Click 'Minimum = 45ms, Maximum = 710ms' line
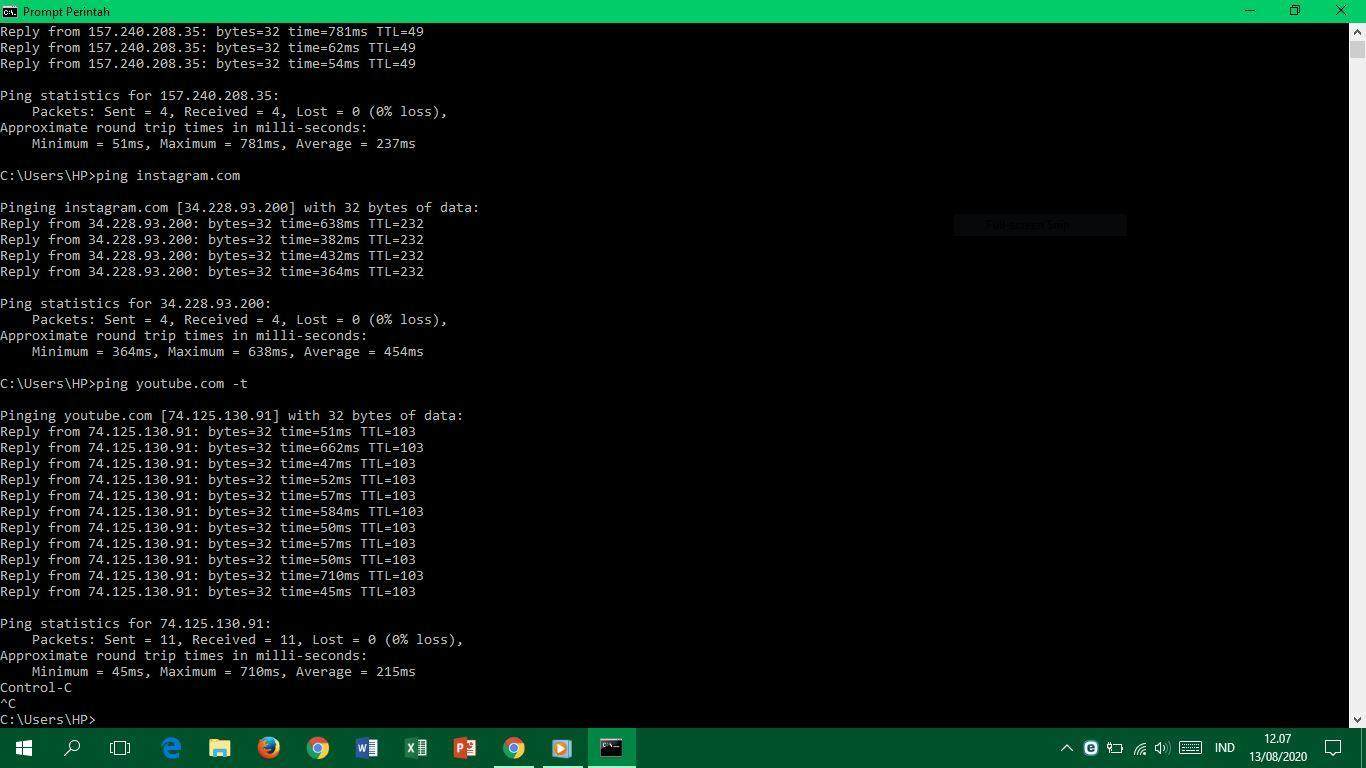 click(x=224, y=672)
